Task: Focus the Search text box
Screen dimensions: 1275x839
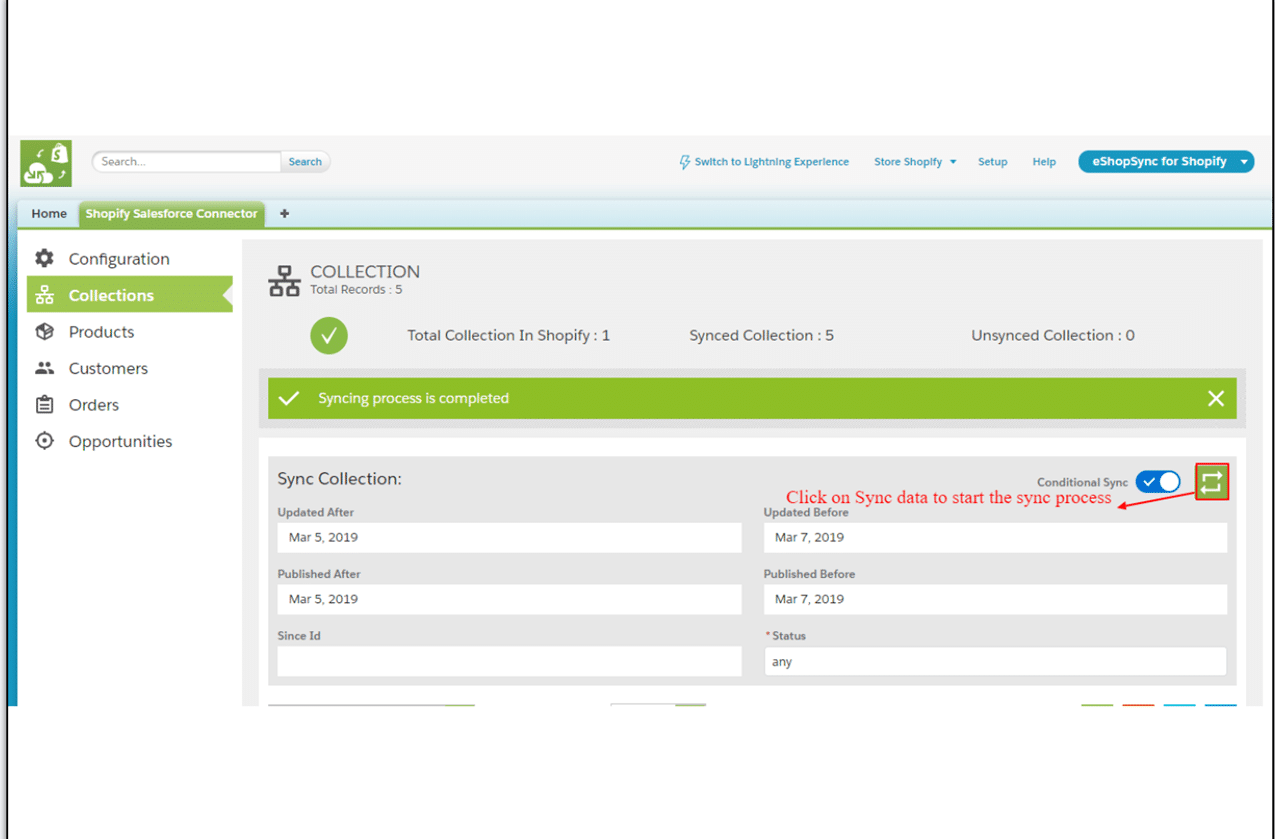Action: [x=187, y=162]
